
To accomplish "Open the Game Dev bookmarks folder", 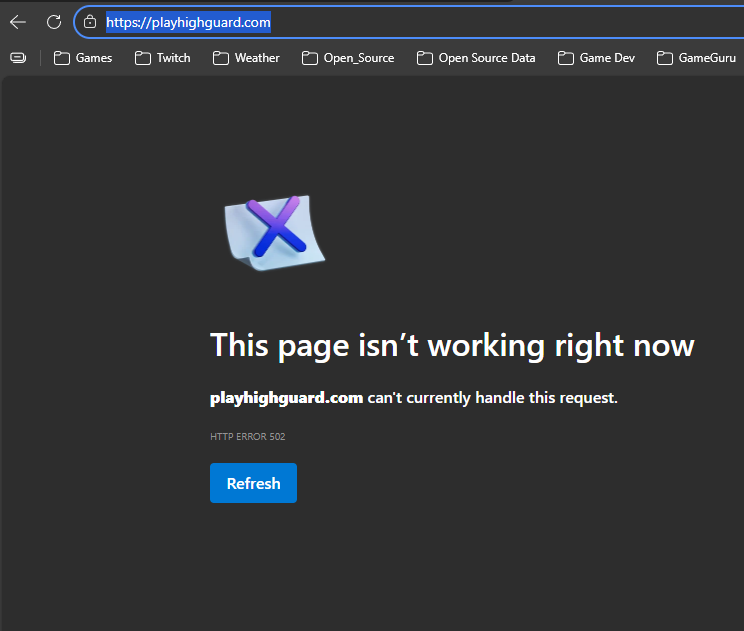I will 596,58.
